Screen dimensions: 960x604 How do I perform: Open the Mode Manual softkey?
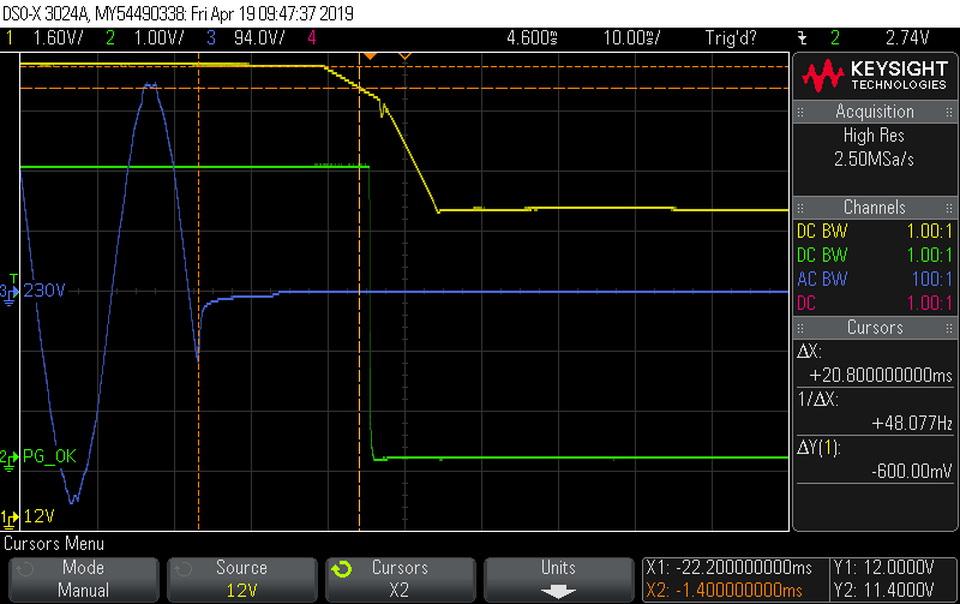[x=83, y=579]
